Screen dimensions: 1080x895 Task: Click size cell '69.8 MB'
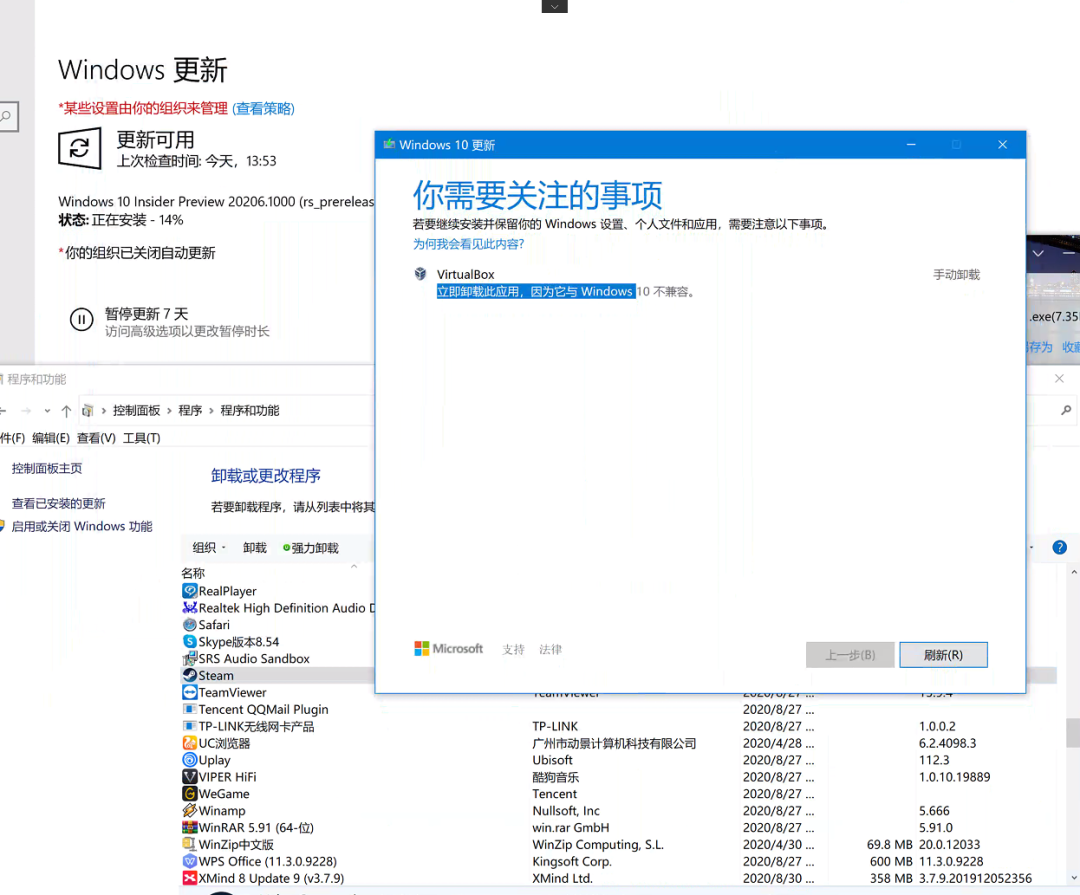click(x=889, y=844)
